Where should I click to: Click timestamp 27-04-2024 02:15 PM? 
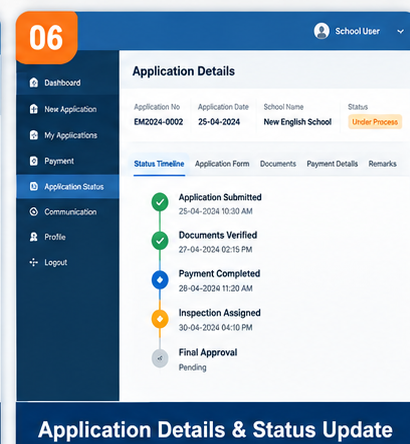(x=215, y=249)
